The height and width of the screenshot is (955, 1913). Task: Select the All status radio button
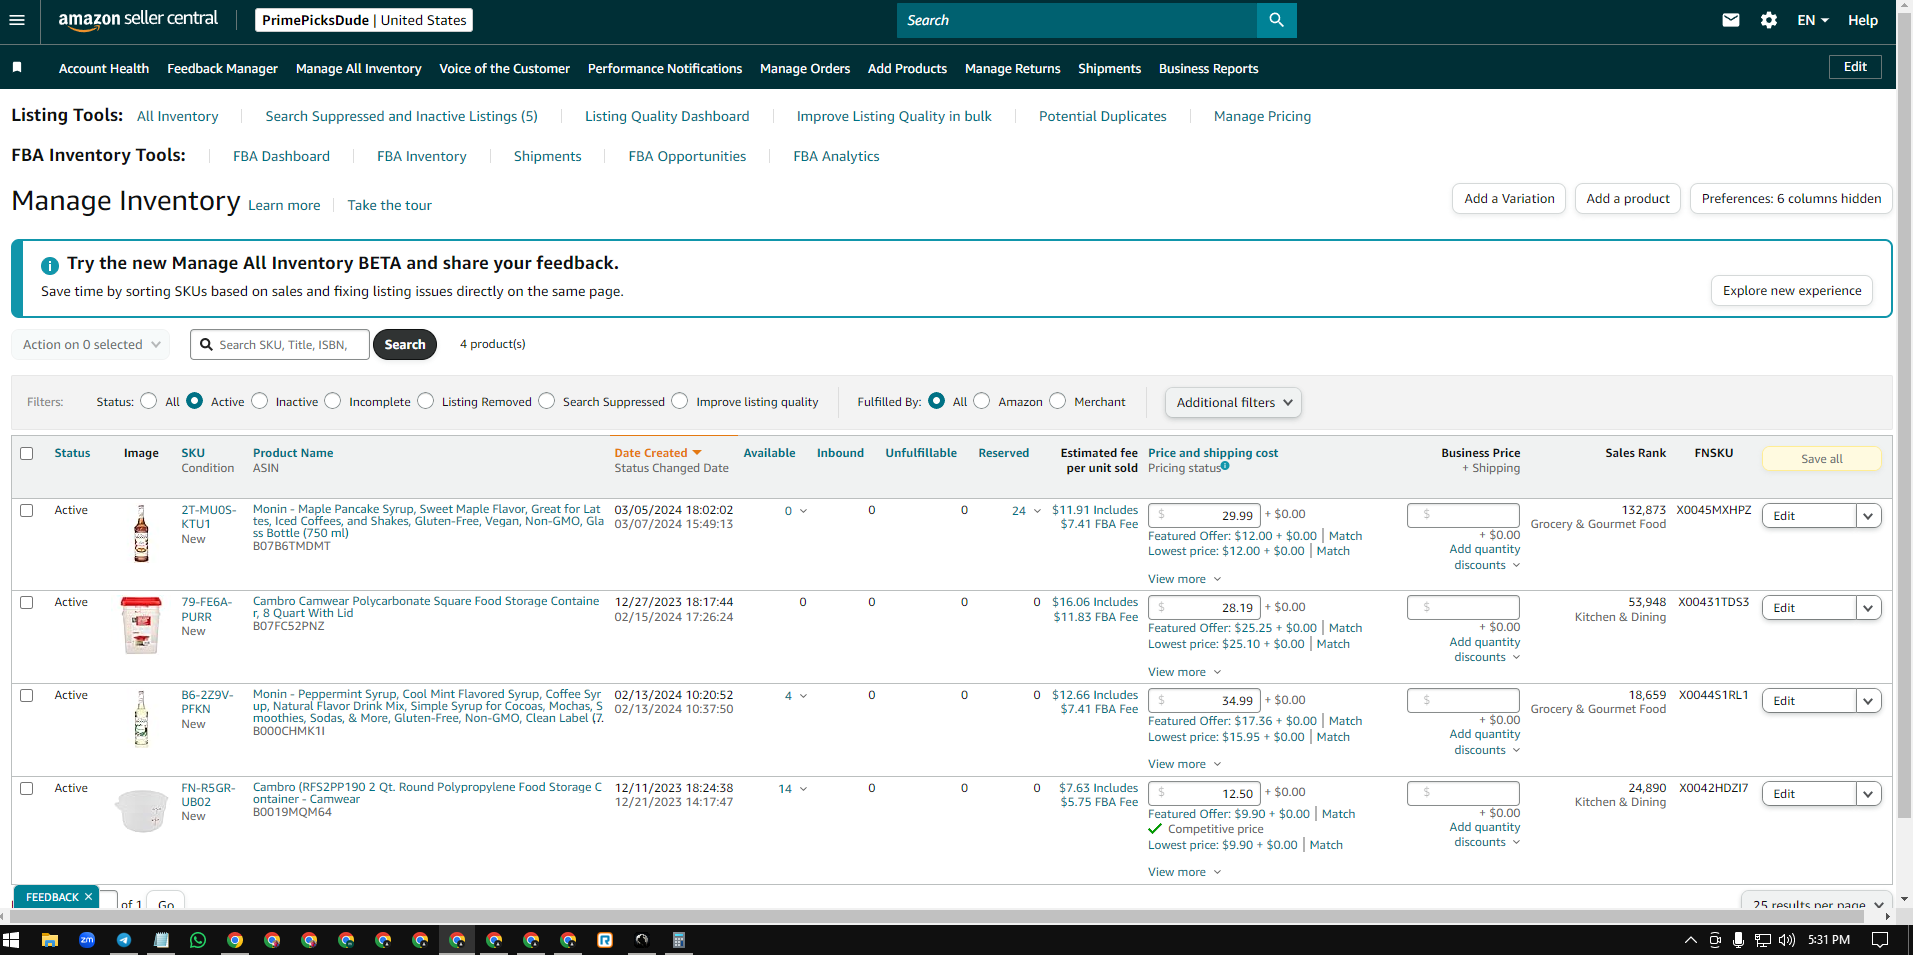click(x=149, y=401)
